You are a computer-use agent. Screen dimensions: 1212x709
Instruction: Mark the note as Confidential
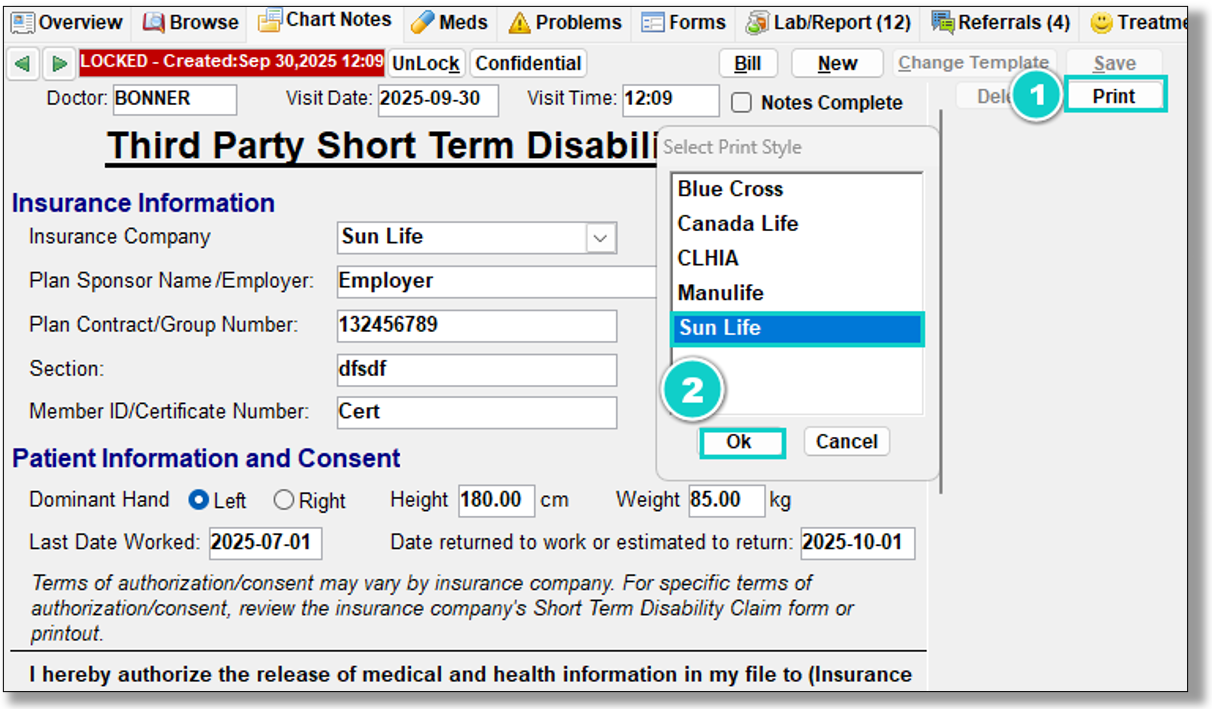tap(528, 64)
